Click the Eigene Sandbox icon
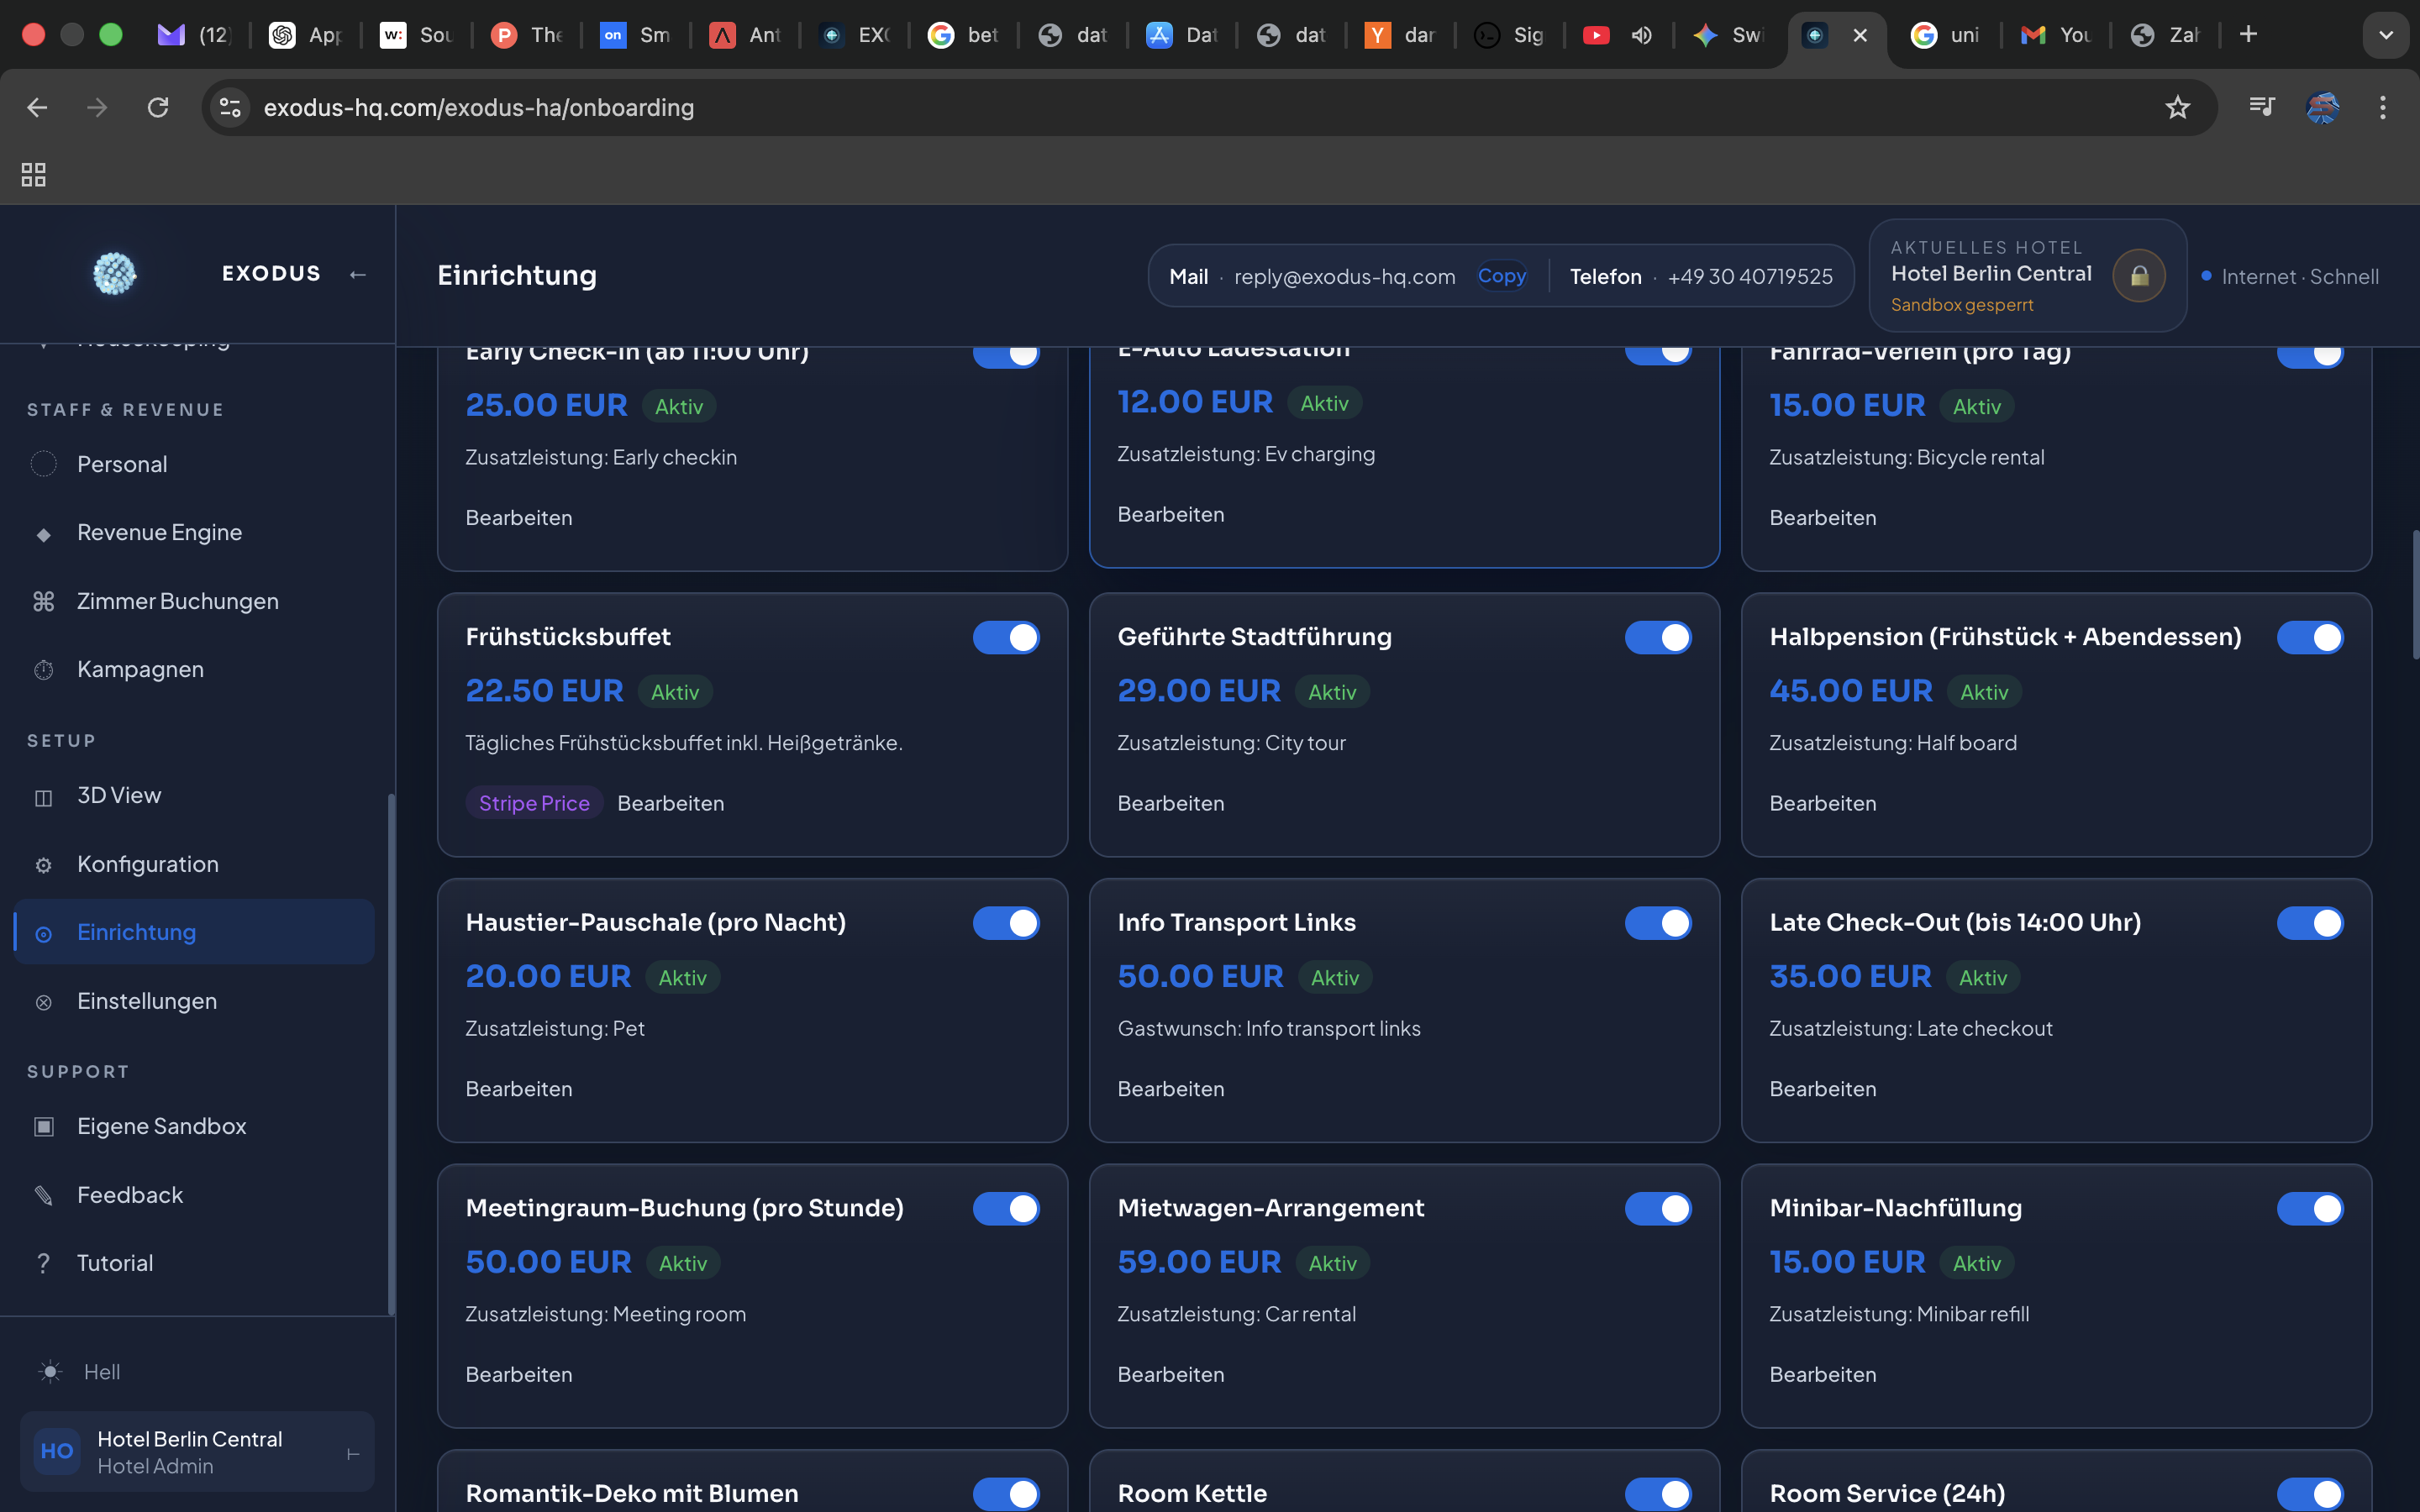2420x1512 pixels. (x=43, y=1127)
